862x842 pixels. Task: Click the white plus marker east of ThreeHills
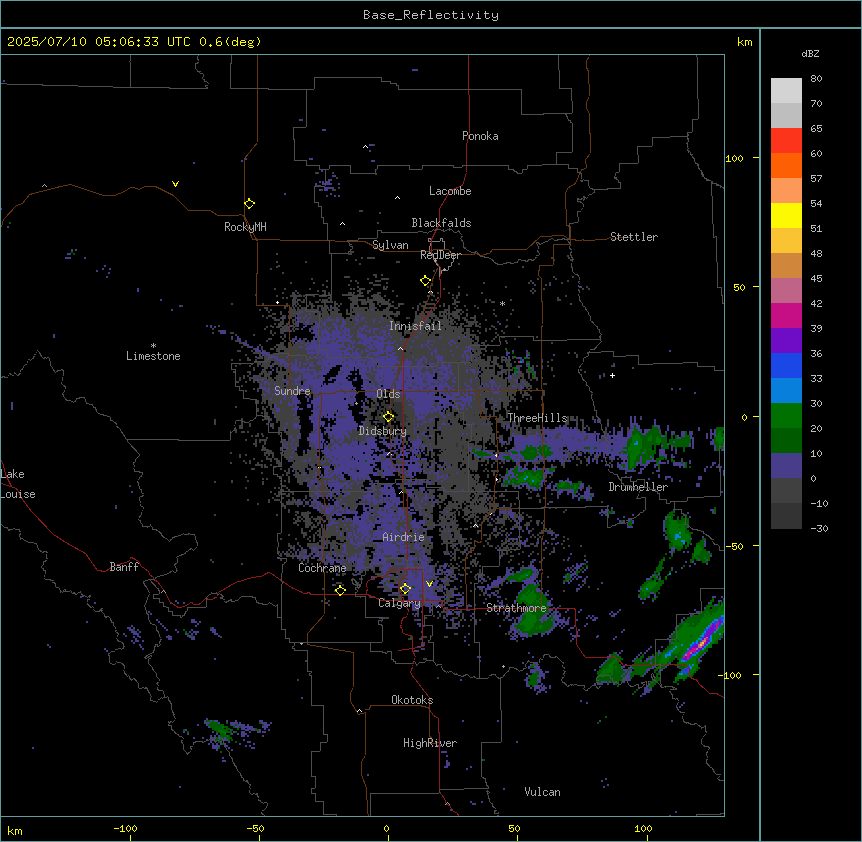[612, 375]
